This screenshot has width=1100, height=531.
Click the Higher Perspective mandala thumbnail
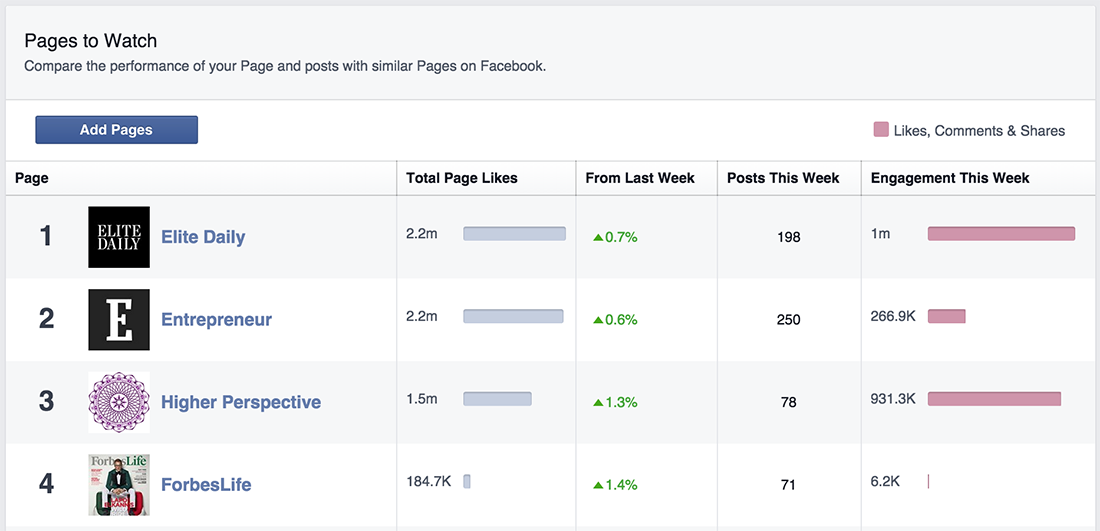(119, 402)
